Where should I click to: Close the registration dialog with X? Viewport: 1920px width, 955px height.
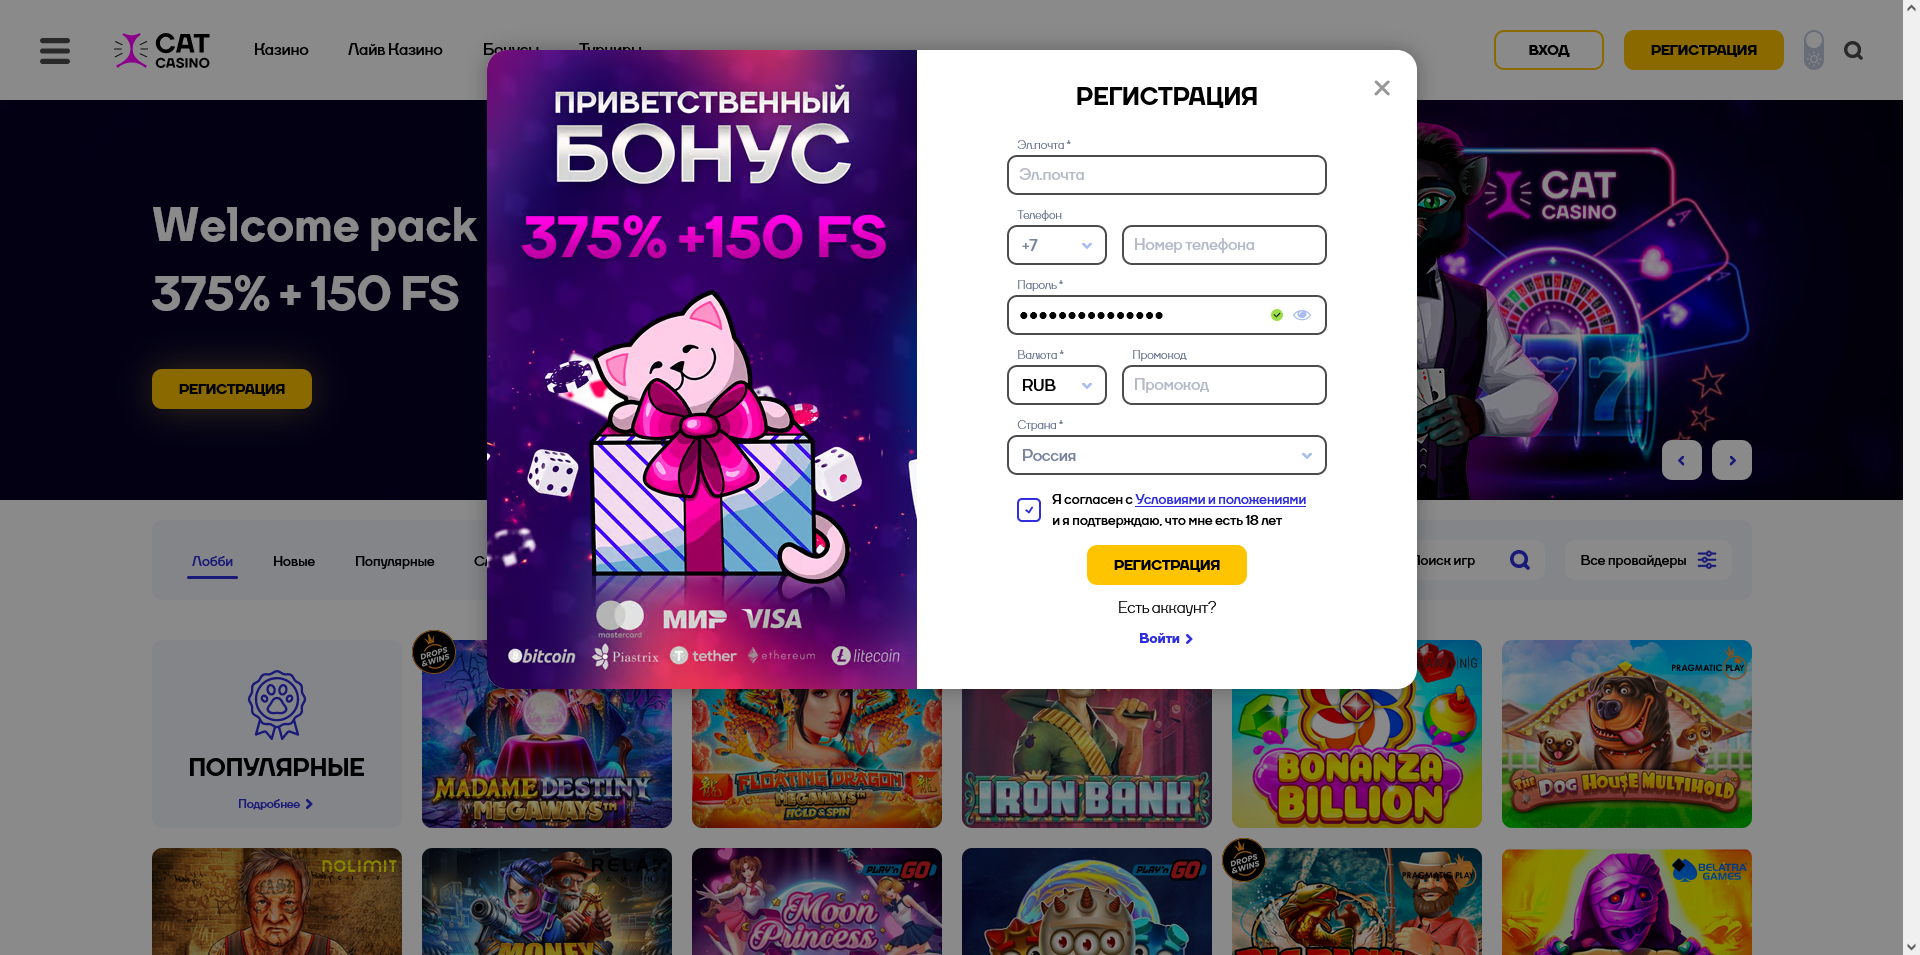pos(1382,88)
